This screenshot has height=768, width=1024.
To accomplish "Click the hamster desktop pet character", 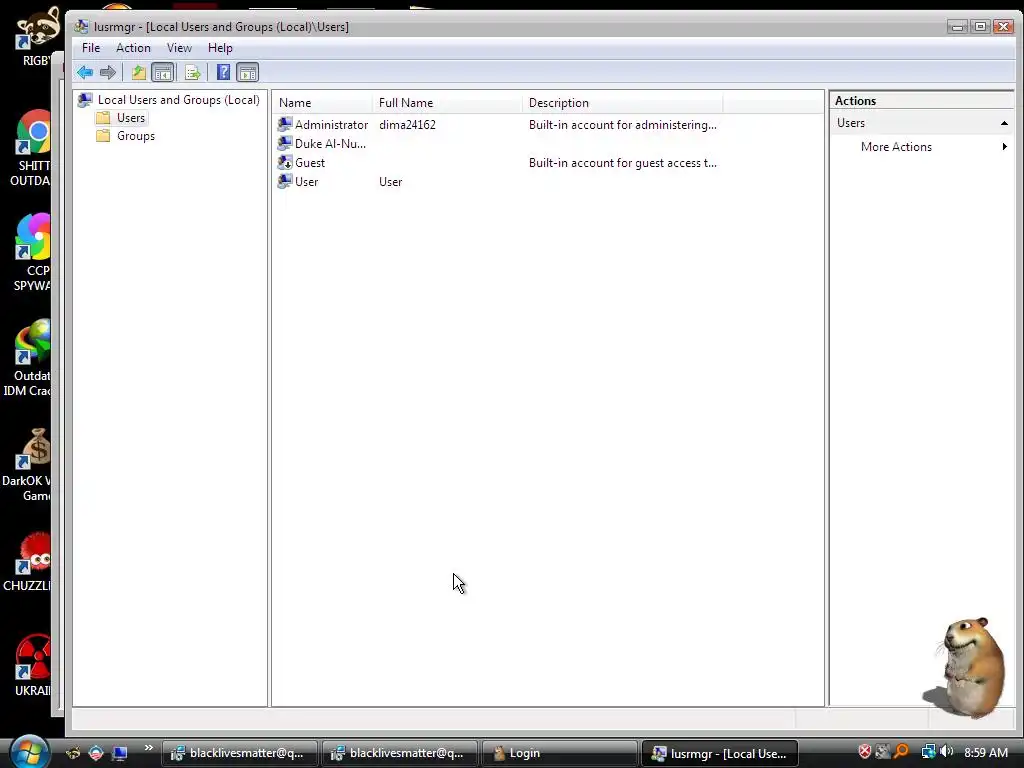I will tap(968, 666).
